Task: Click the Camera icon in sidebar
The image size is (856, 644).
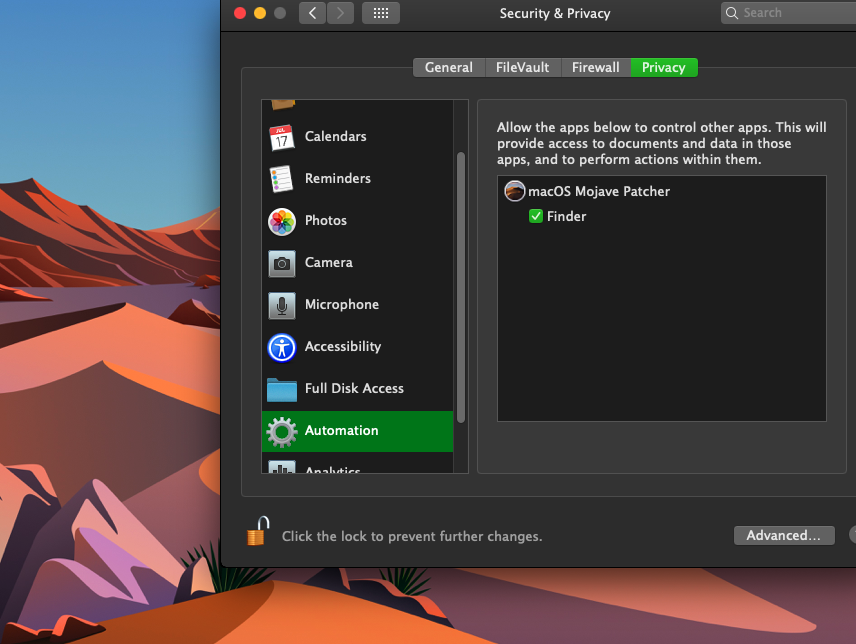Action: tap(282, 264)
